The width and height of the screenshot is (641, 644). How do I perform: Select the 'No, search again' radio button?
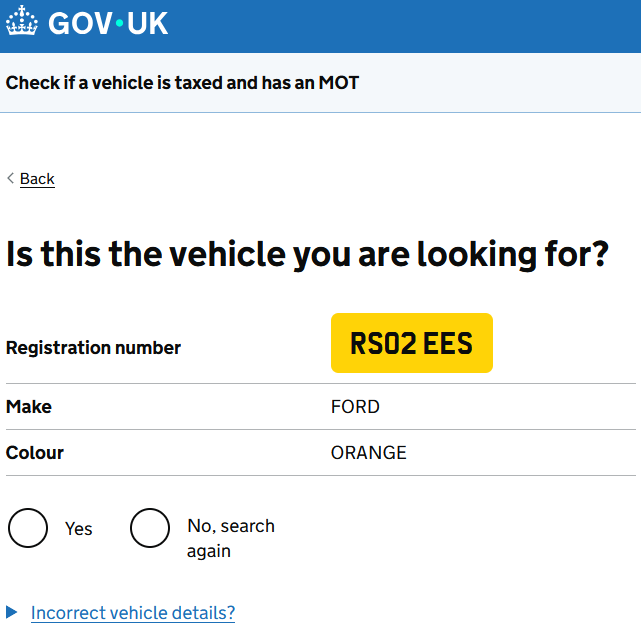coord(150,528)
